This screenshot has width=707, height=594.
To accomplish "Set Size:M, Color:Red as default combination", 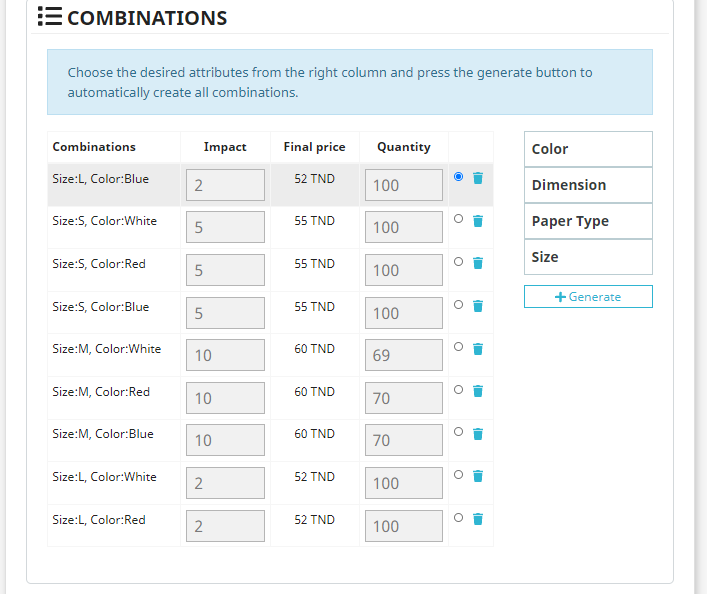I will point(458,390).
